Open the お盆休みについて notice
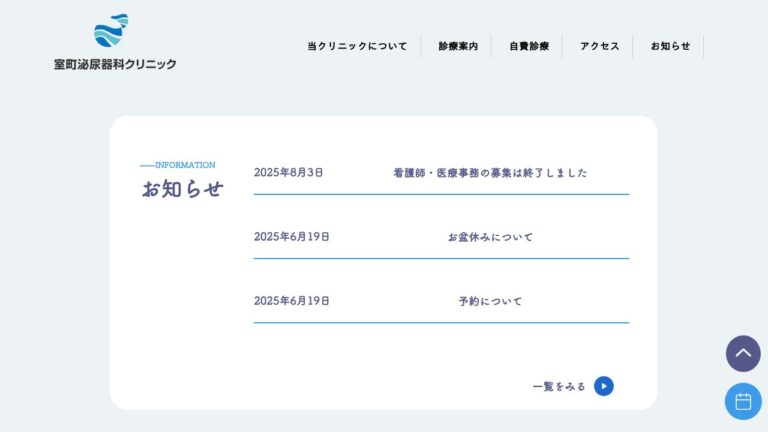This screenshot has width=768, height=432. [x=490, y=237]
